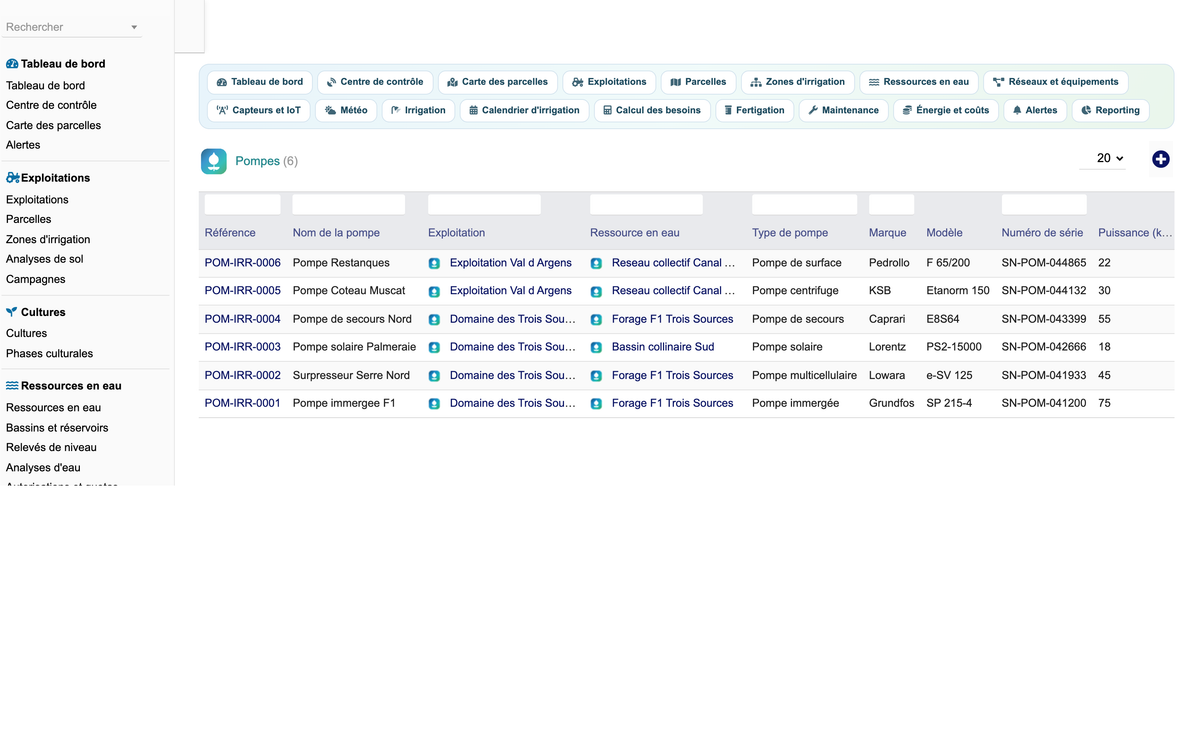
Task: Open Alertes toolbar tab
Action: click(x=1035, y=110)
